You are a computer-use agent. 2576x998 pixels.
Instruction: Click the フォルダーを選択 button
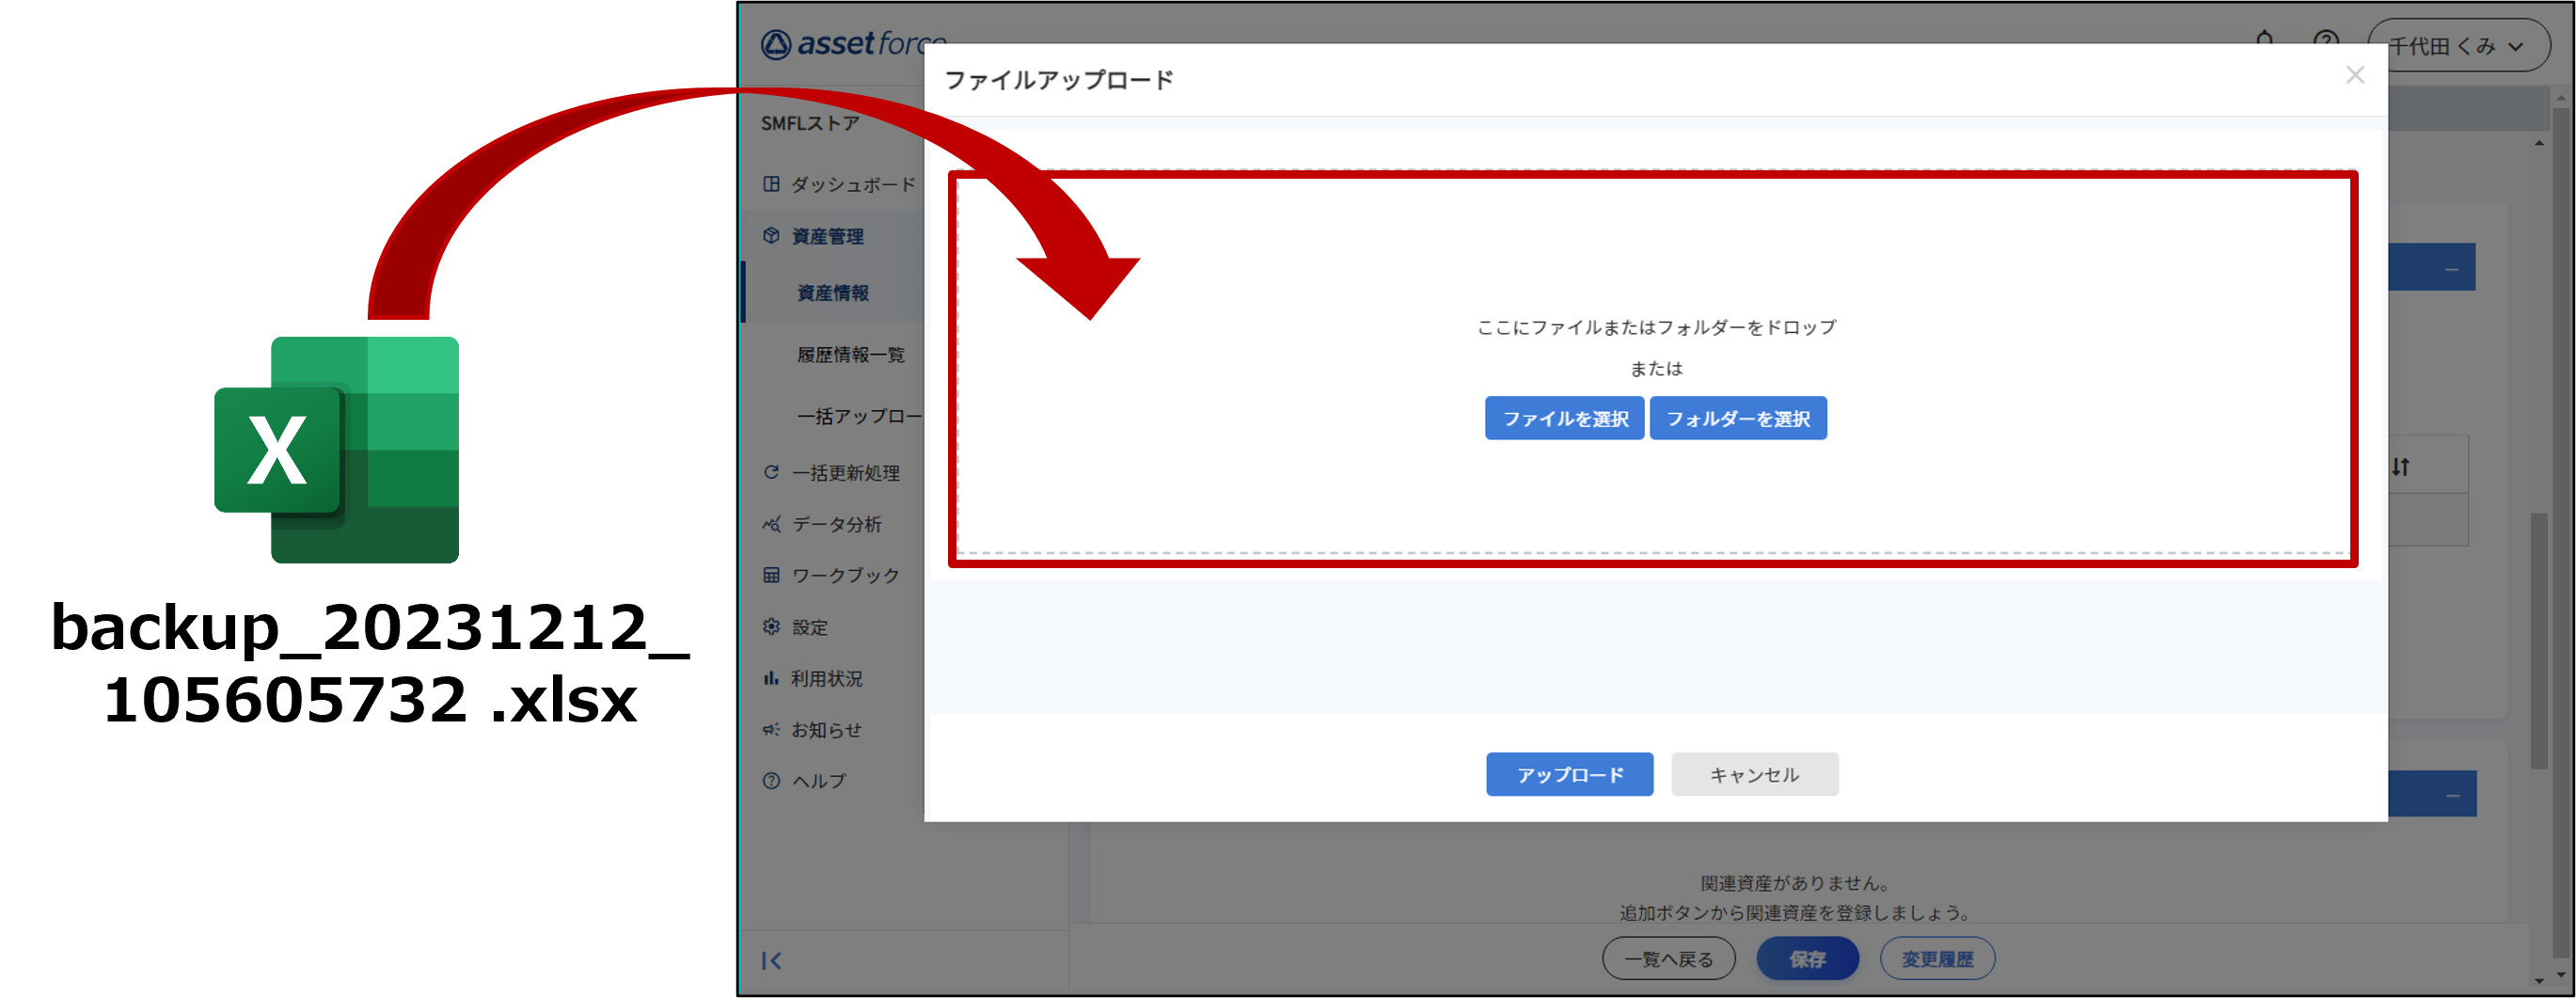click(x=1737, y=419)
